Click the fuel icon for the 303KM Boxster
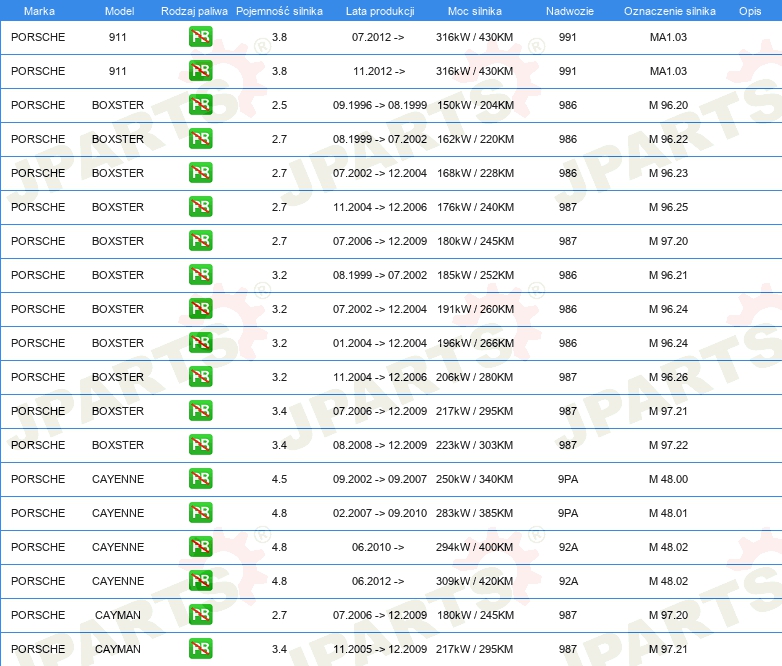This screenshot has height=666, width=782. (200, 445)
